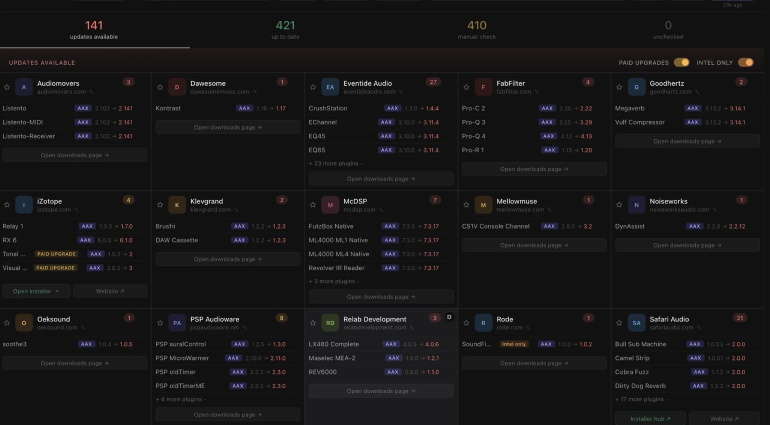Click the iZotope 'I' vendor avatar
770x425 pixels.
click(24, 205)
